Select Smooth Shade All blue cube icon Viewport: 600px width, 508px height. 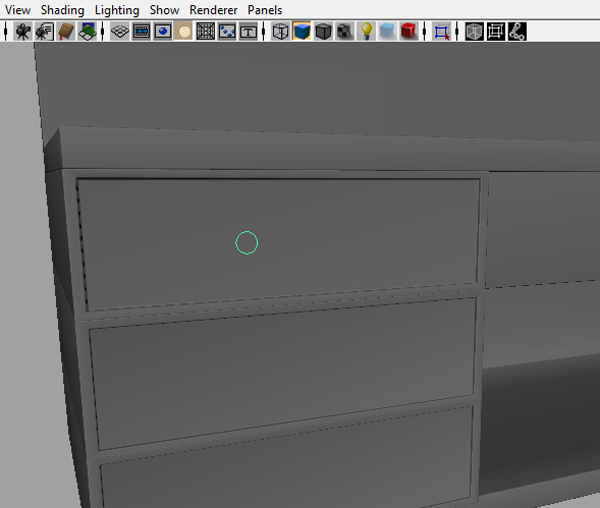[302, 31]
